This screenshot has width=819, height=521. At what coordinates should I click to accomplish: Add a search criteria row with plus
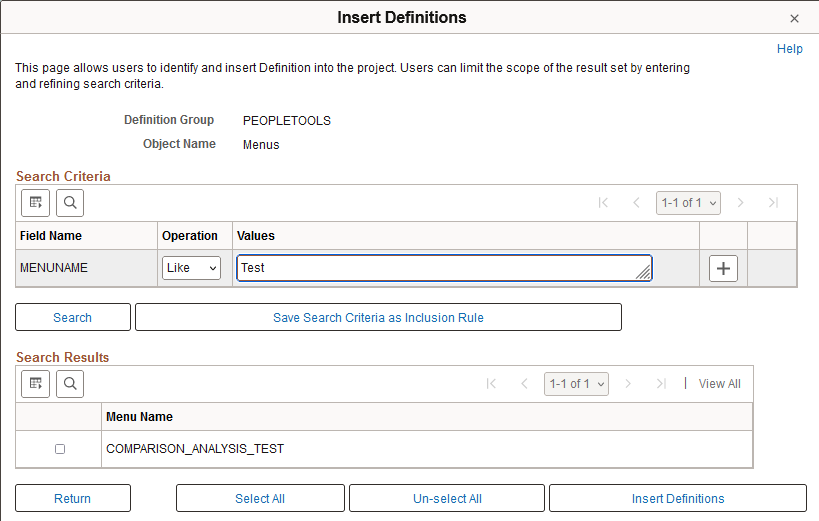[723, 268]
